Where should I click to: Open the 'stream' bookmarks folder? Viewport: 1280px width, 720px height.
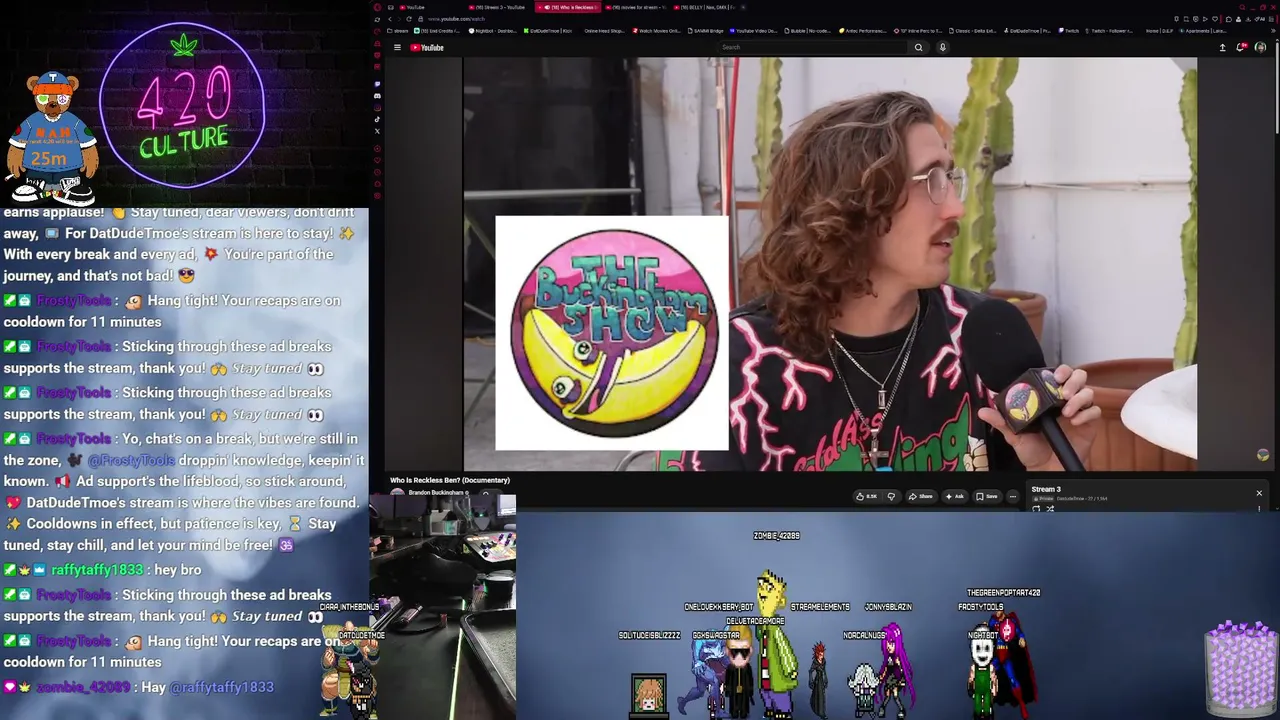[399, 31]
